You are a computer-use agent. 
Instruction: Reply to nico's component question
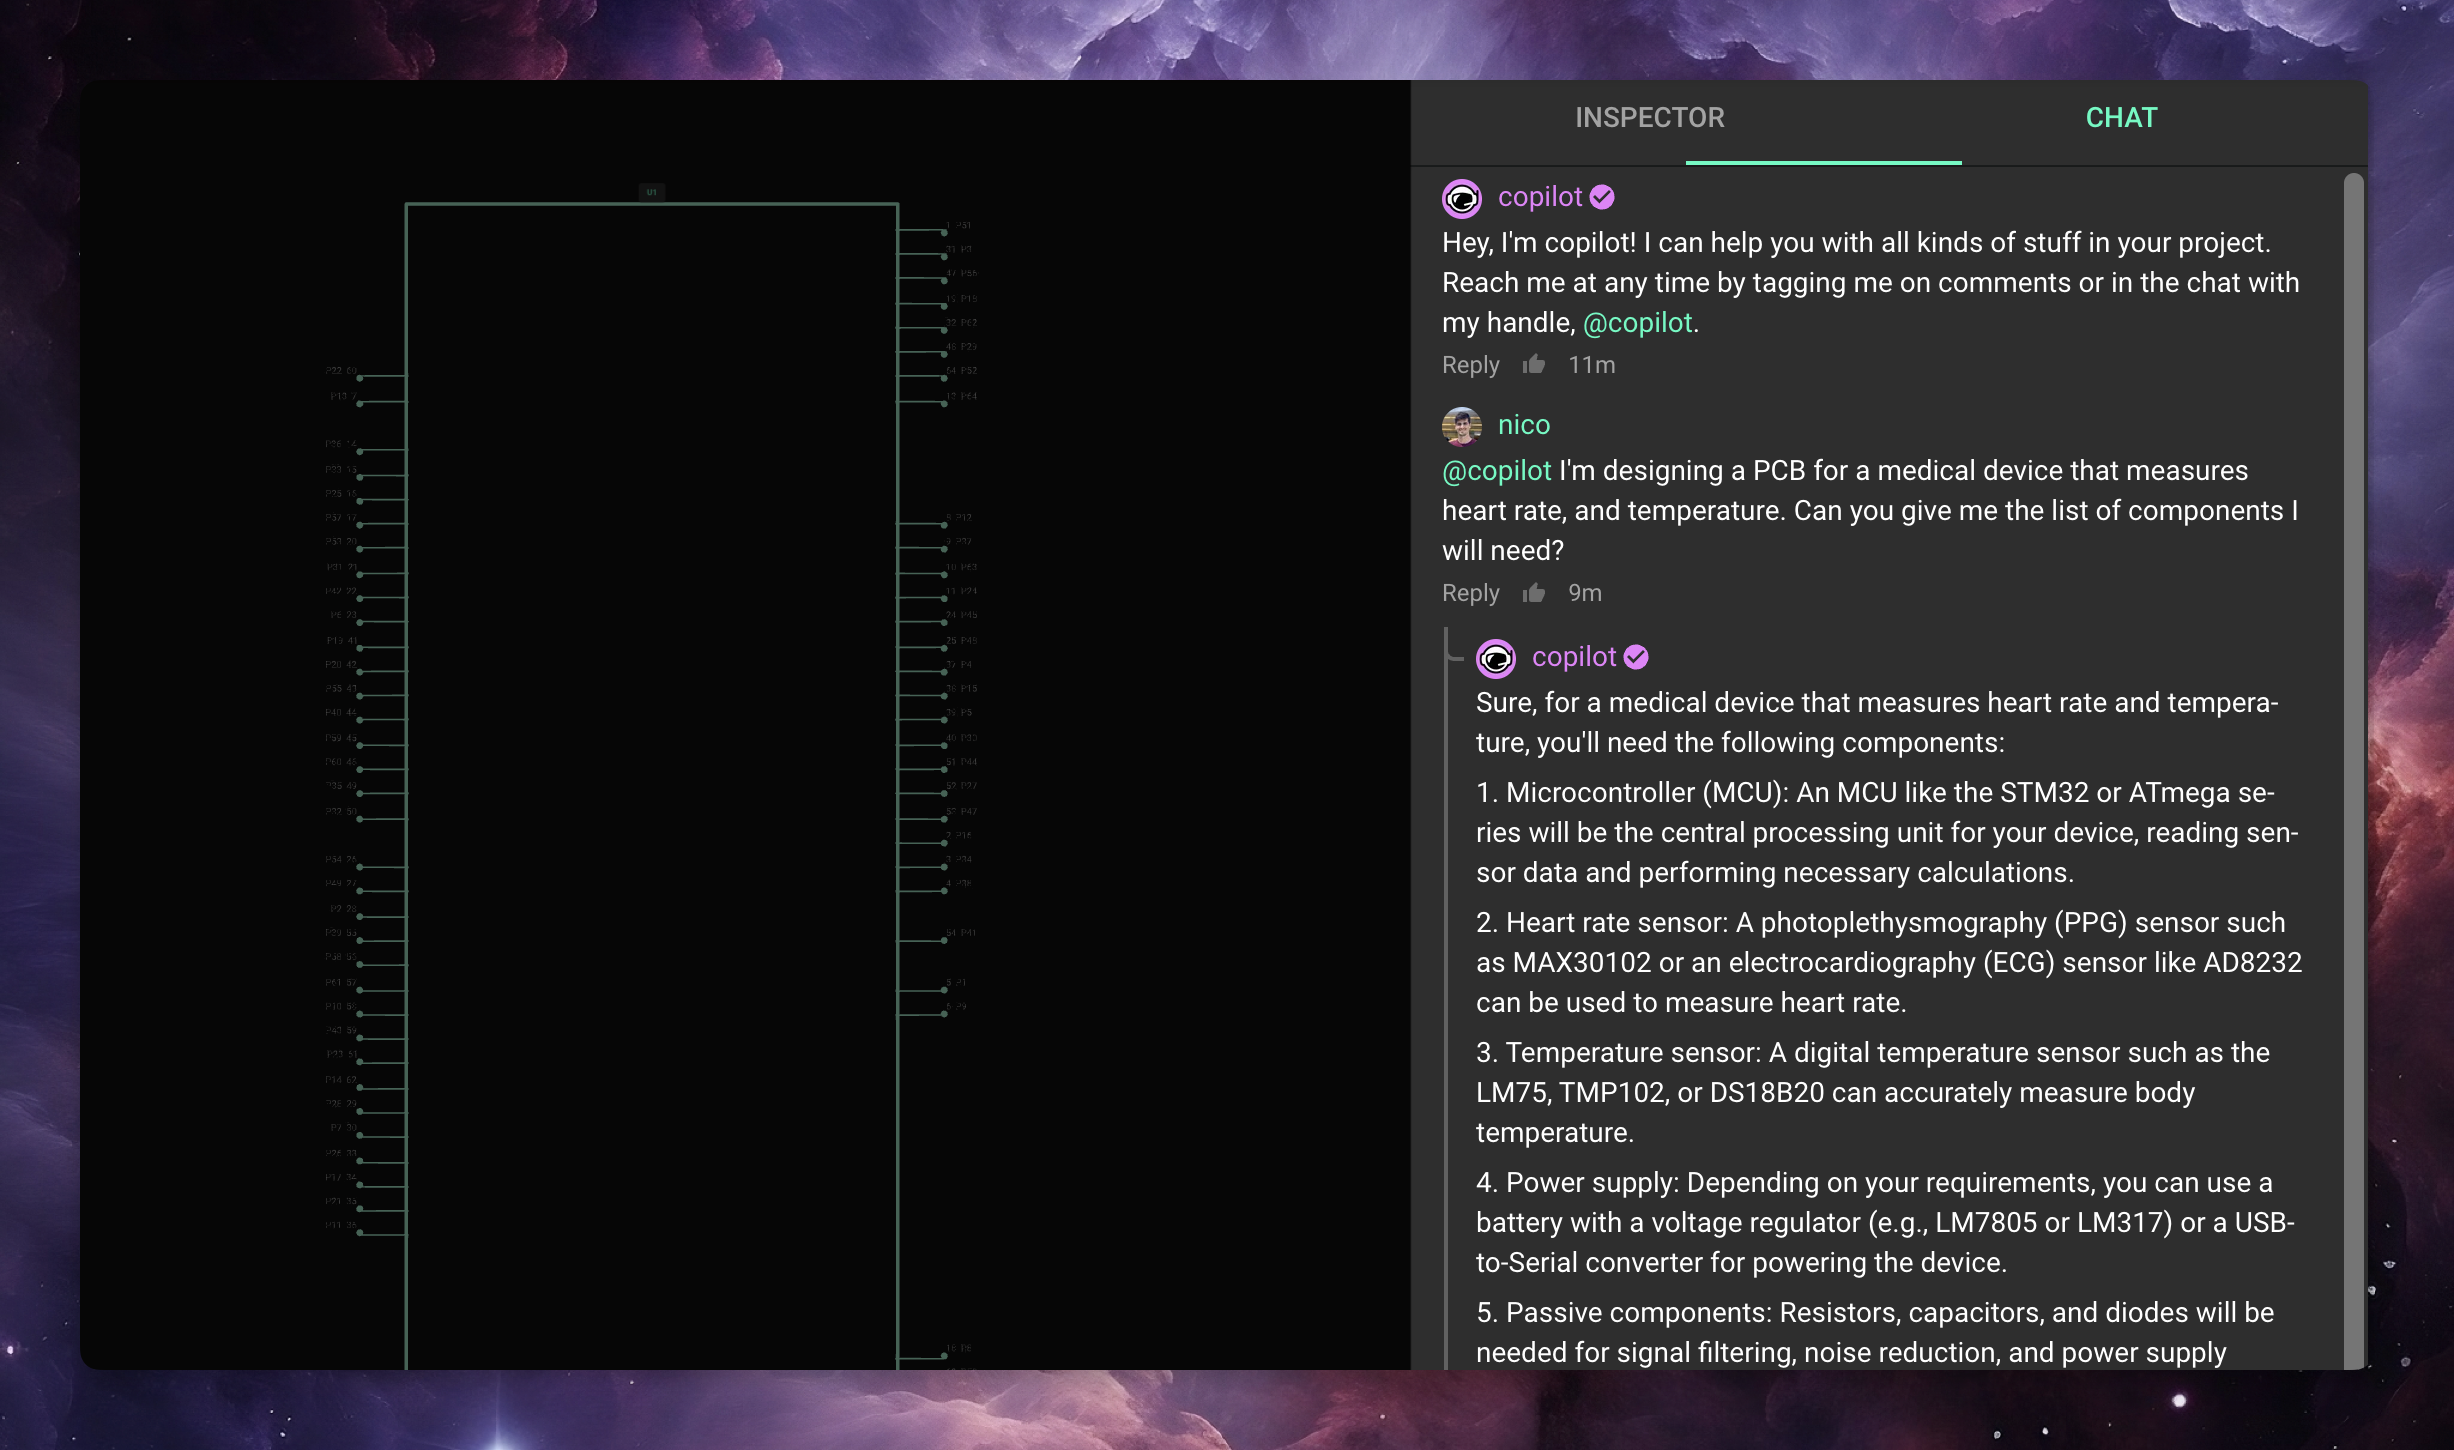[x=1470, y=593]
